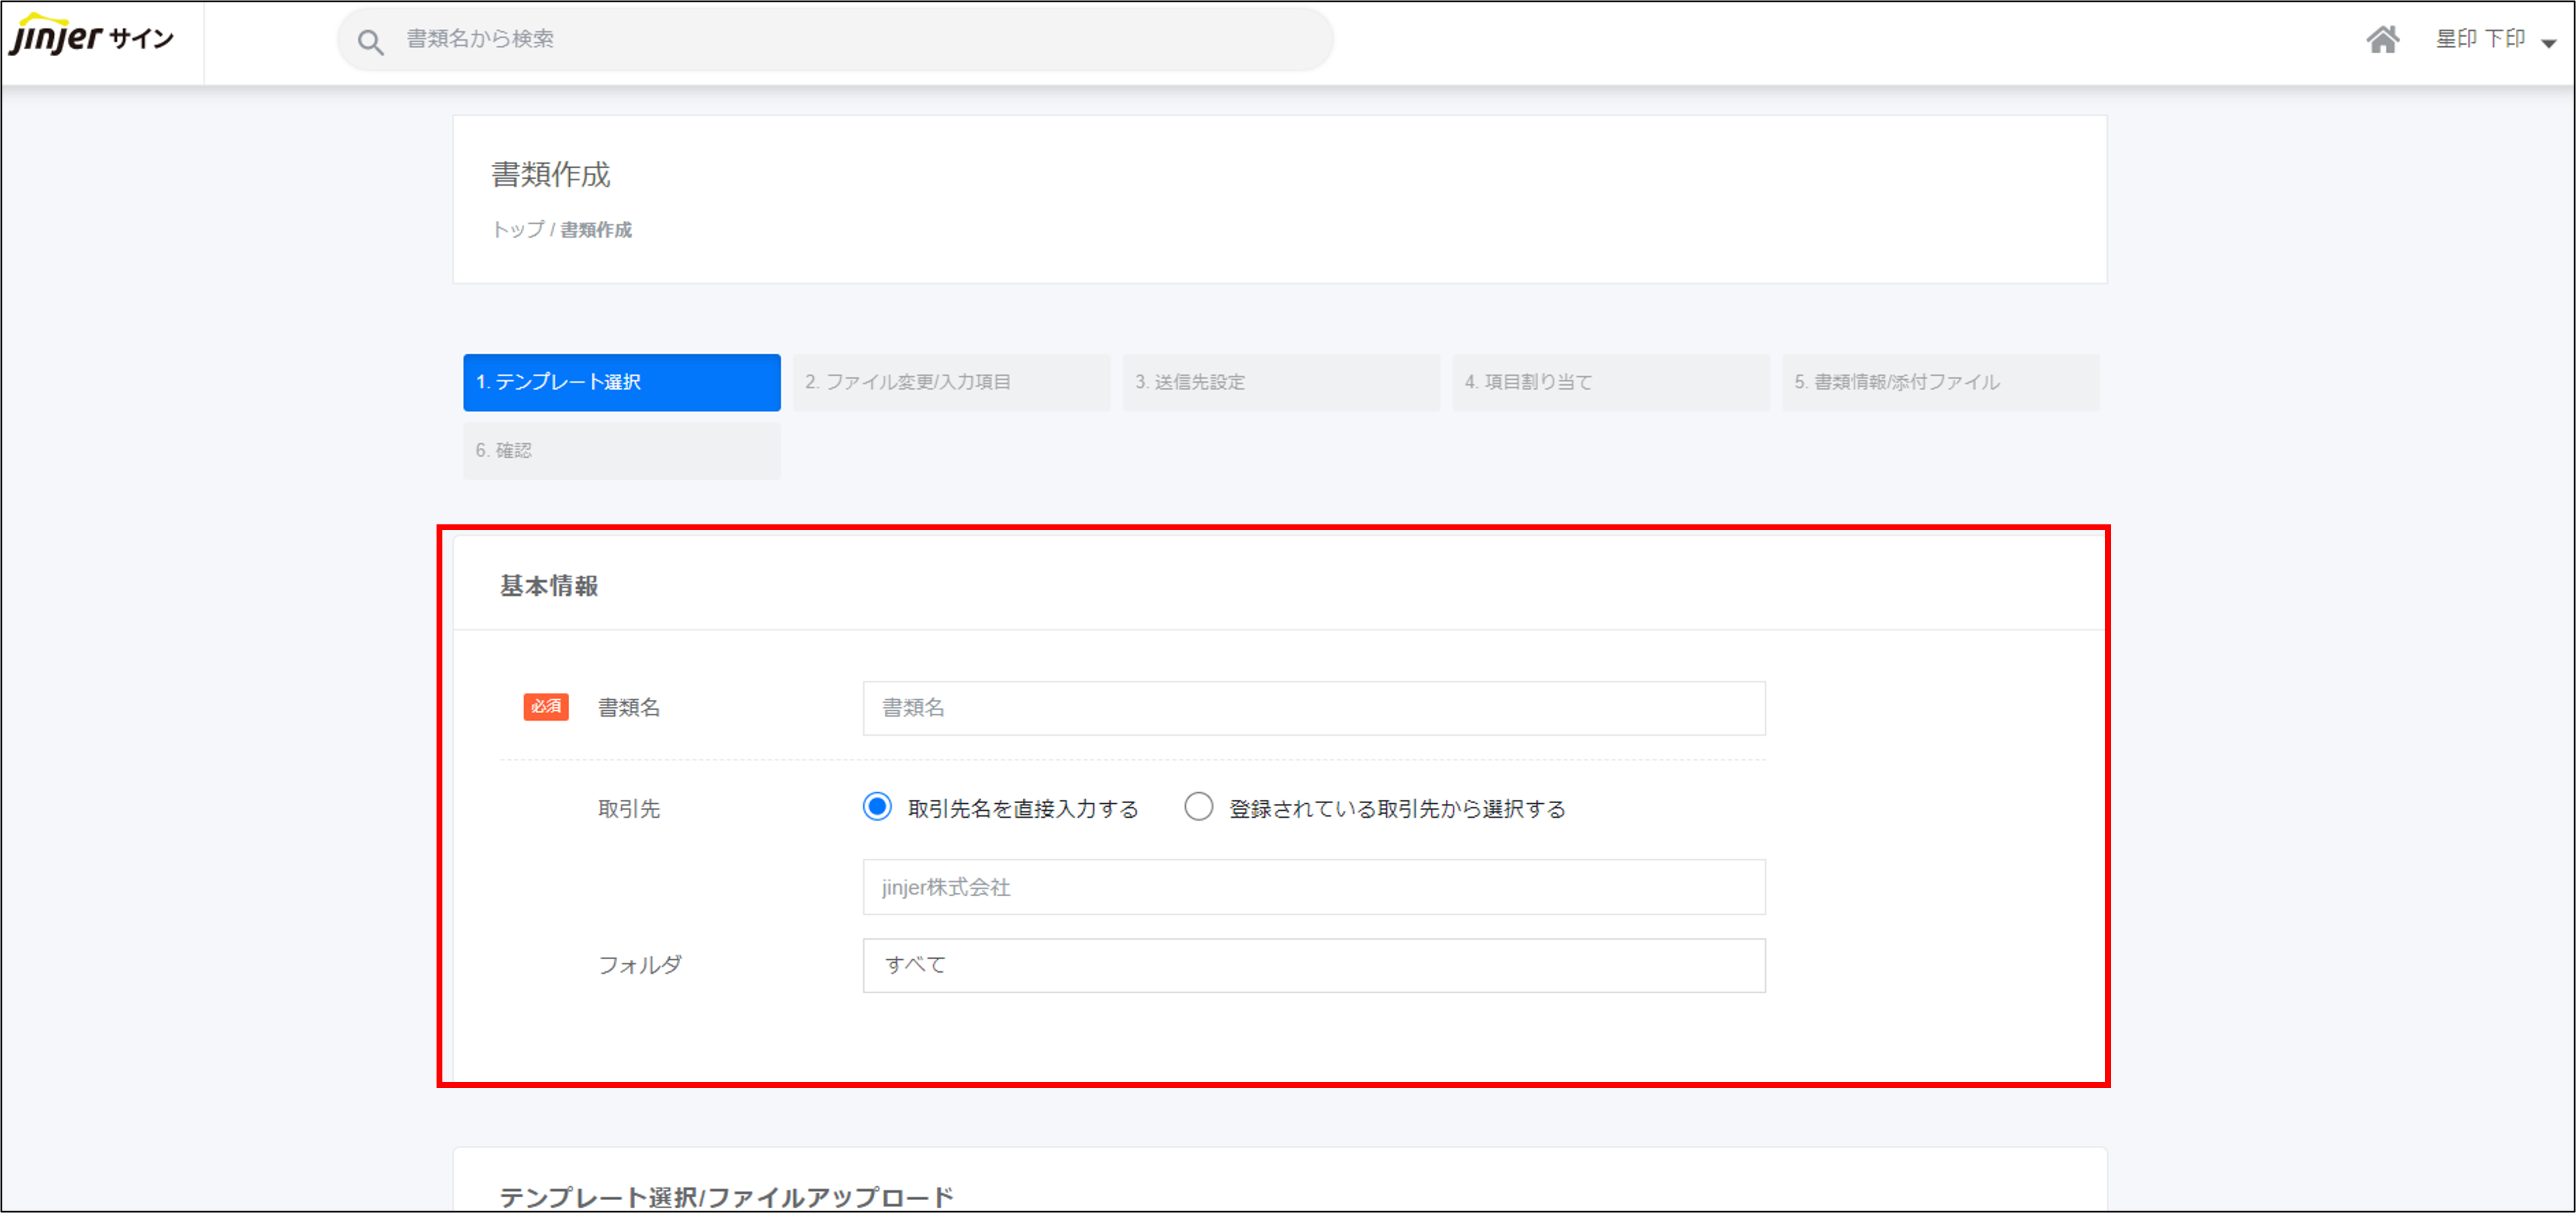This screenshot has height=1213, width=2576.
Task: Open the user menu dropdown arrow
Action: [2549, 43]
